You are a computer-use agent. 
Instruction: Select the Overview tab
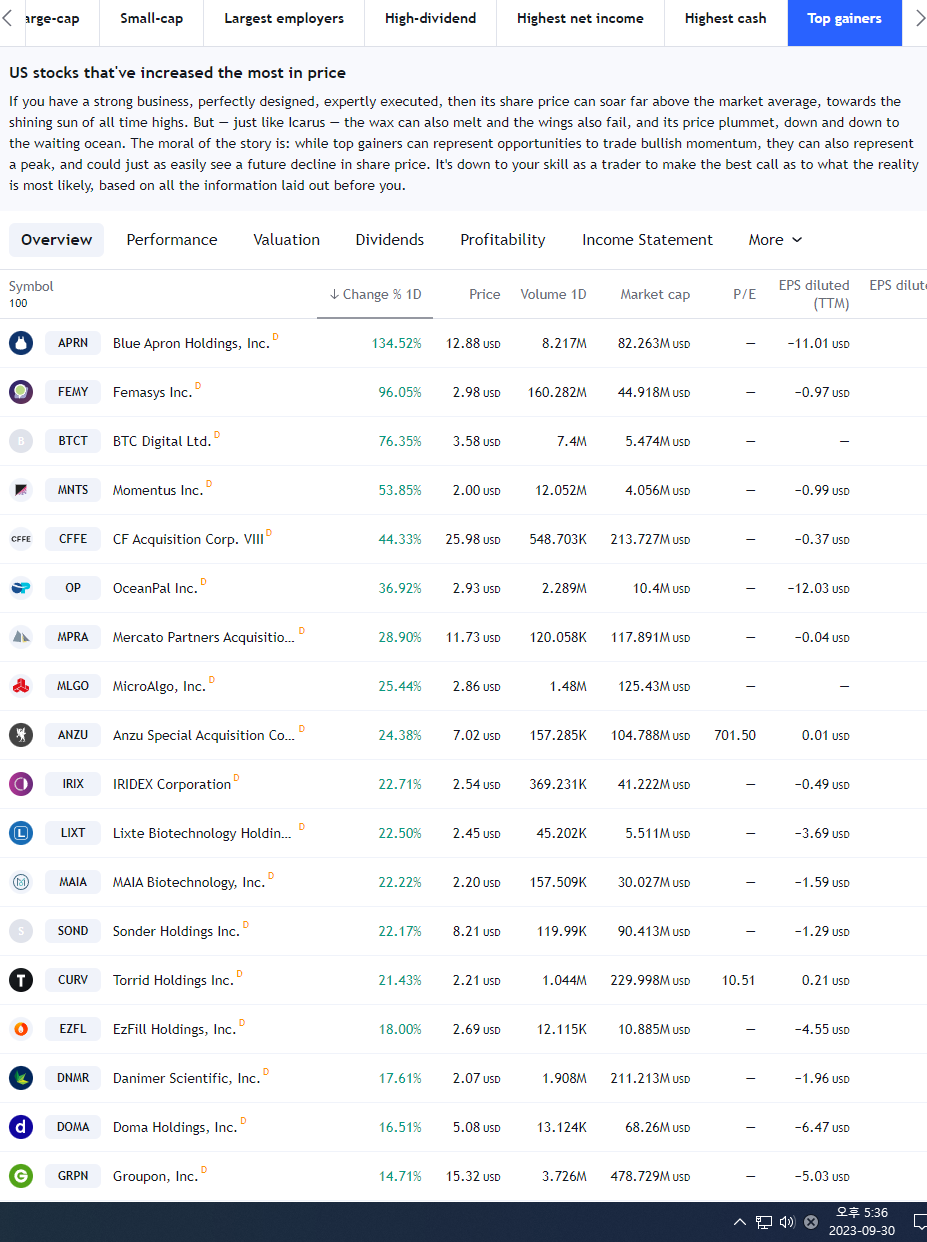tap(56, 240)
